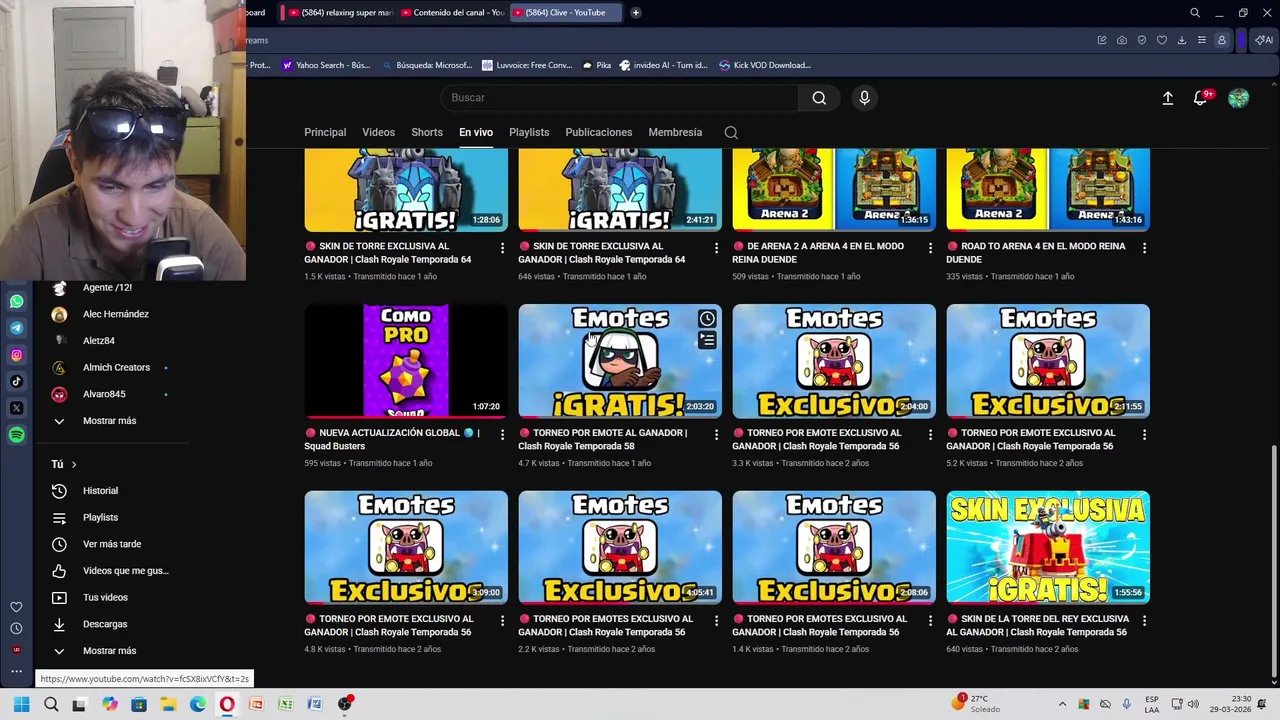Switch to Contenido del canal browser tab
Screen dimensions: 1280x720
tap(452, 13)
